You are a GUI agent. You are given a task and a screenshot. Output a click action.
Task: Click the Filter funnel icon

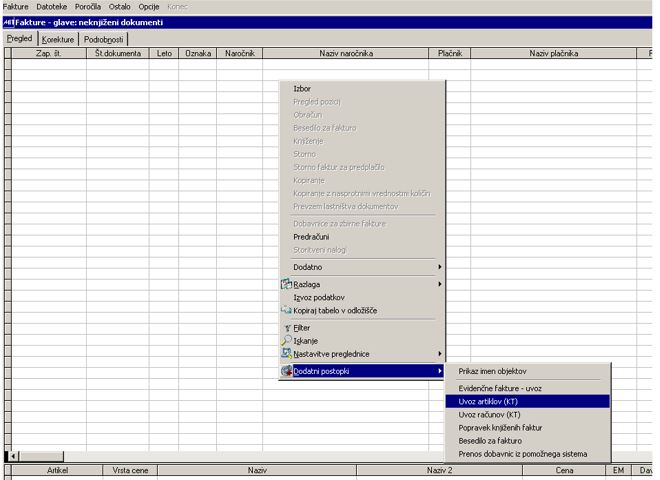[x=287, y=328]
